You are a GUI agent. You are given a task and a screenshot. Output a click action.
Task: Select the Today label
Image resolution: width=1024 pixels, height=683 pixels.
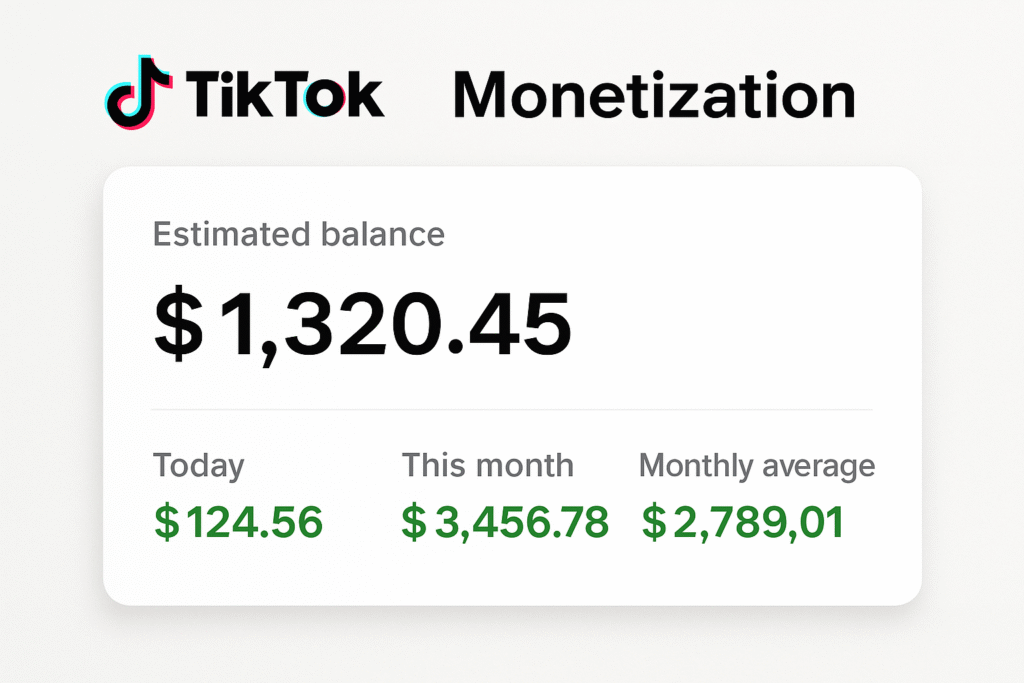198,465
